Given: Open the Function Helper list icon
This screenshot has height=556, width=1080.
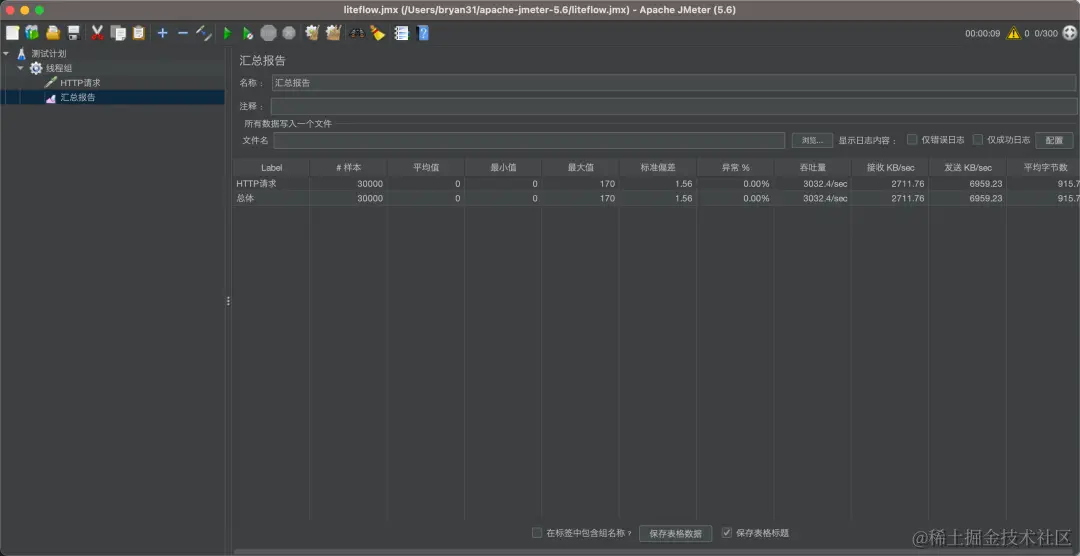Looking at the screenshot, I should (x=402, y=32).
